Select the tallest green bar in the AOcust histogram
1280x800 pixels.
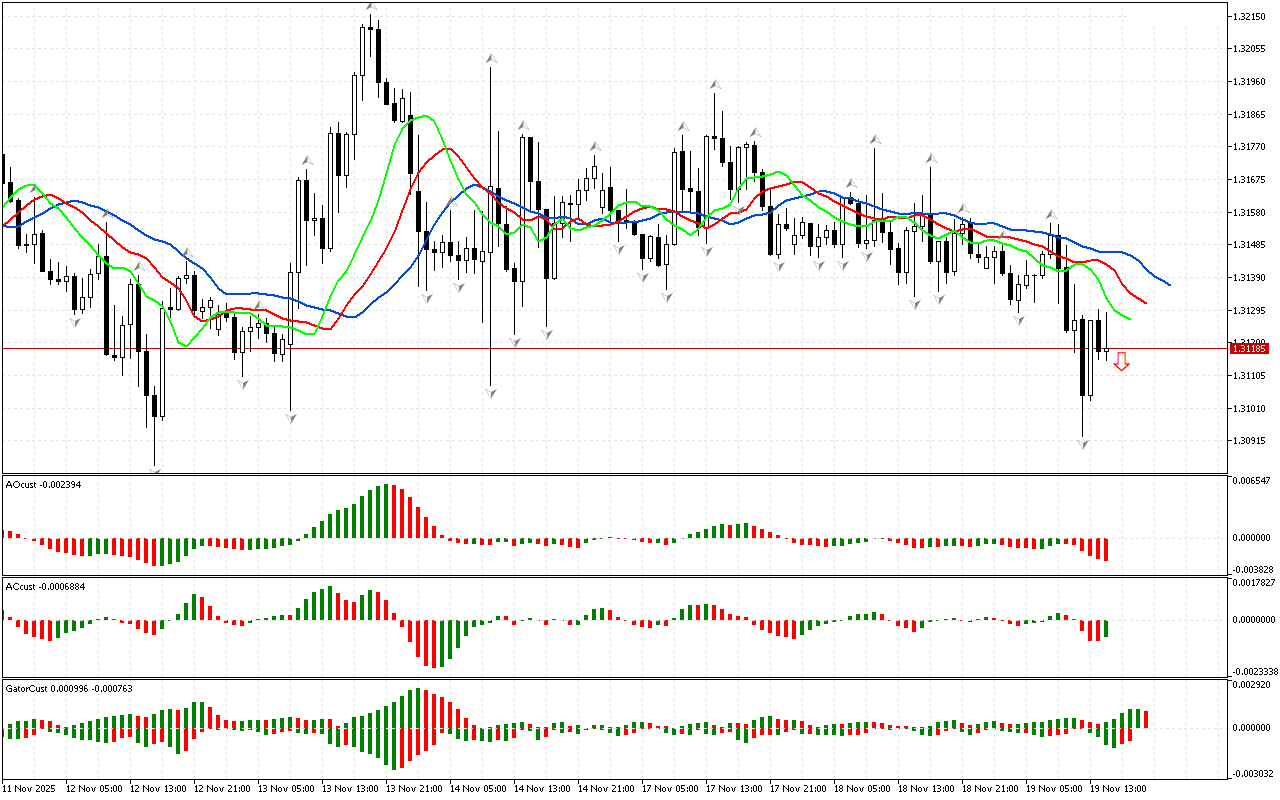pos(387,511)
